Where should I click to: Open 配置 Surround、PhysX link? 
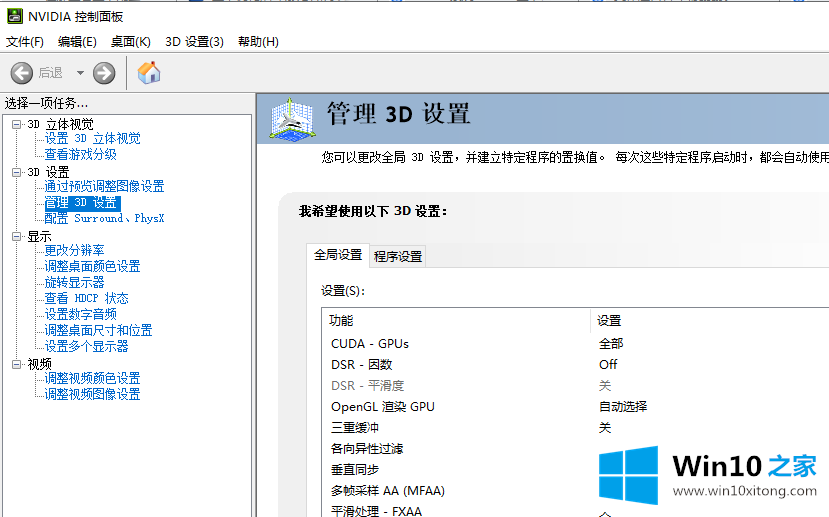(104, 218)
